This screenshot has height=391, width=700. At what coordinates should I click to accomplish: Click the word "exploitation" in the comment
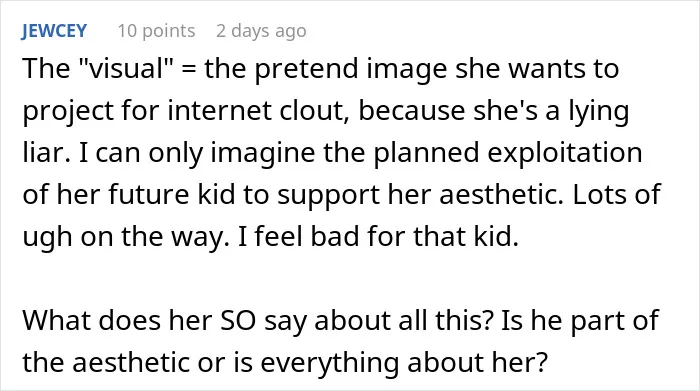pos(565,154)
